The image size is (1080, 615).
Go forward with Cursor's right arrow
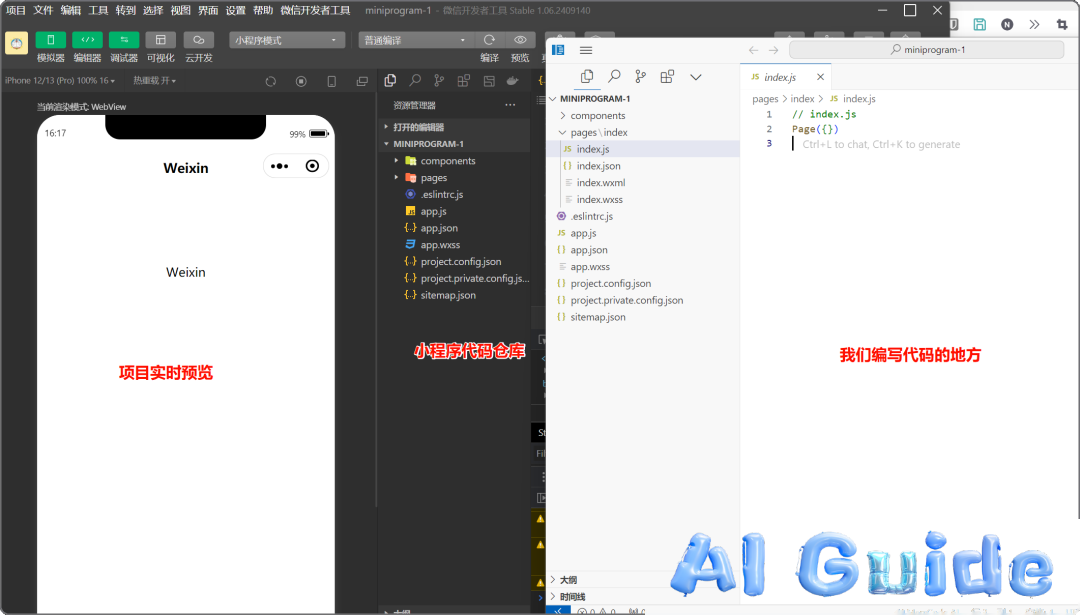[x=773, y=50]
